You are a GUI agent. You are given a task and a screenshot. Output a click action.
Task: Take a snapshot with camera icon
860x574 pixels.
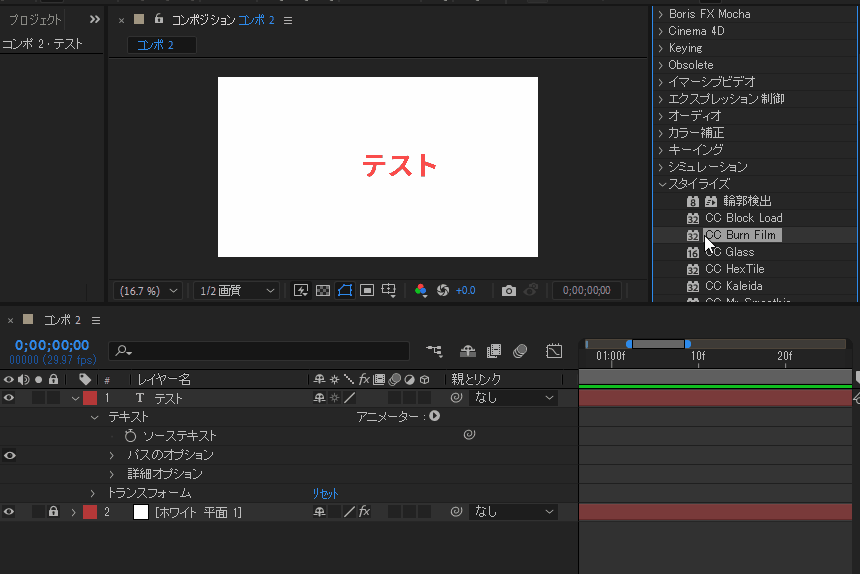[x=508, y=291]
